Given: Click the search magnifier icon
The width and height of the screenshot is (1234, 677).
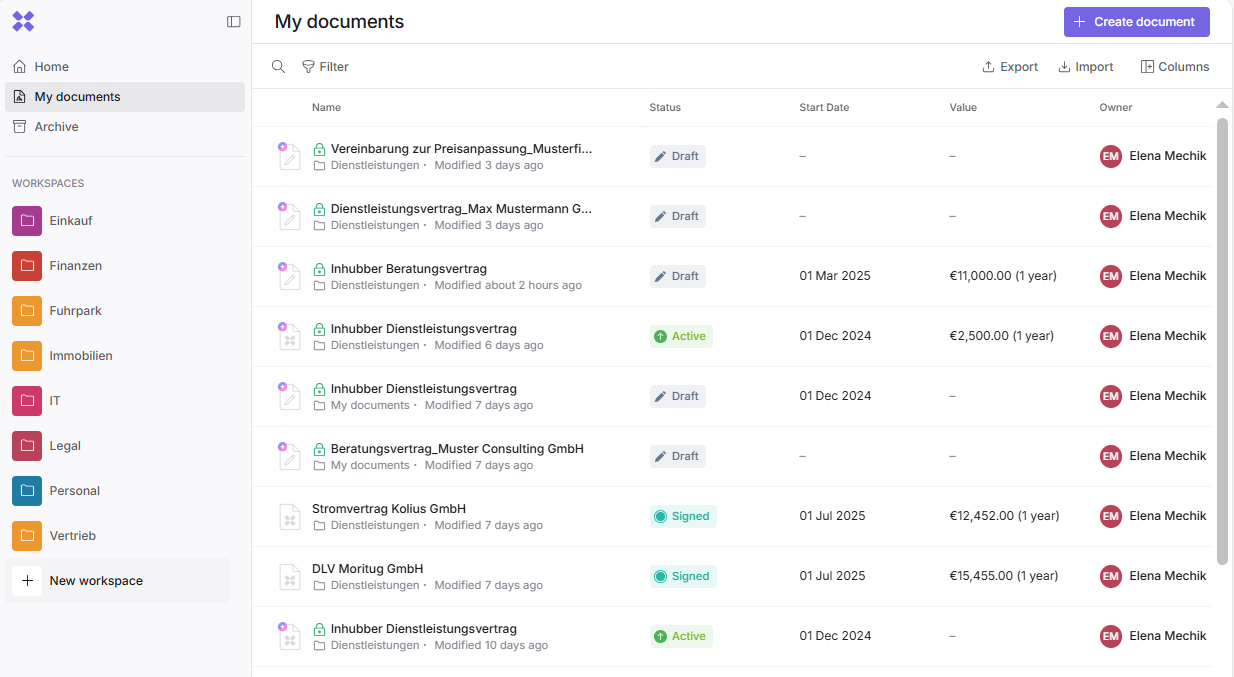Looking at the screenshot, I should click(x=279, y=67).
